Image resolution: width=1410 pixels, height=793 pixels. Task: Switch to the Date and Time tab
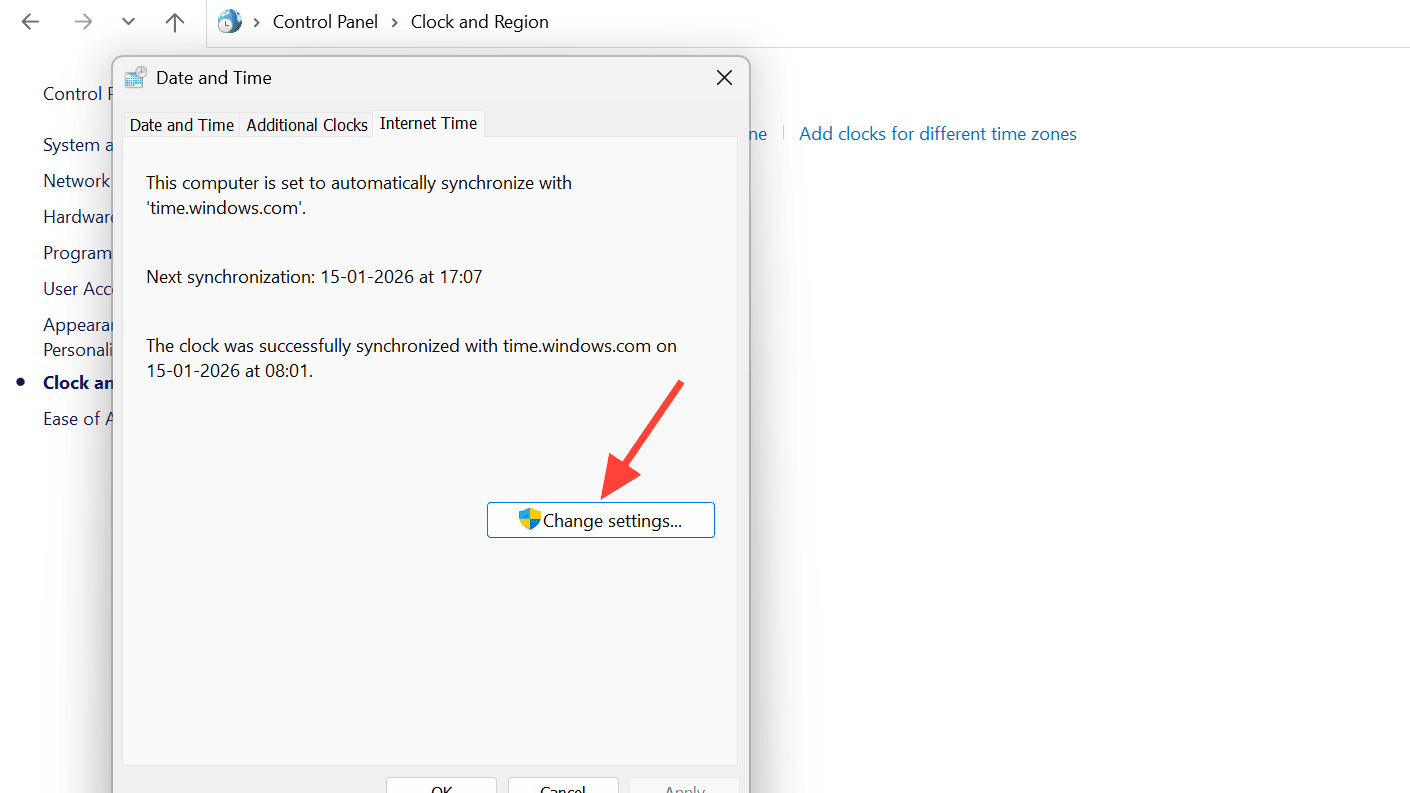(181, 124)
